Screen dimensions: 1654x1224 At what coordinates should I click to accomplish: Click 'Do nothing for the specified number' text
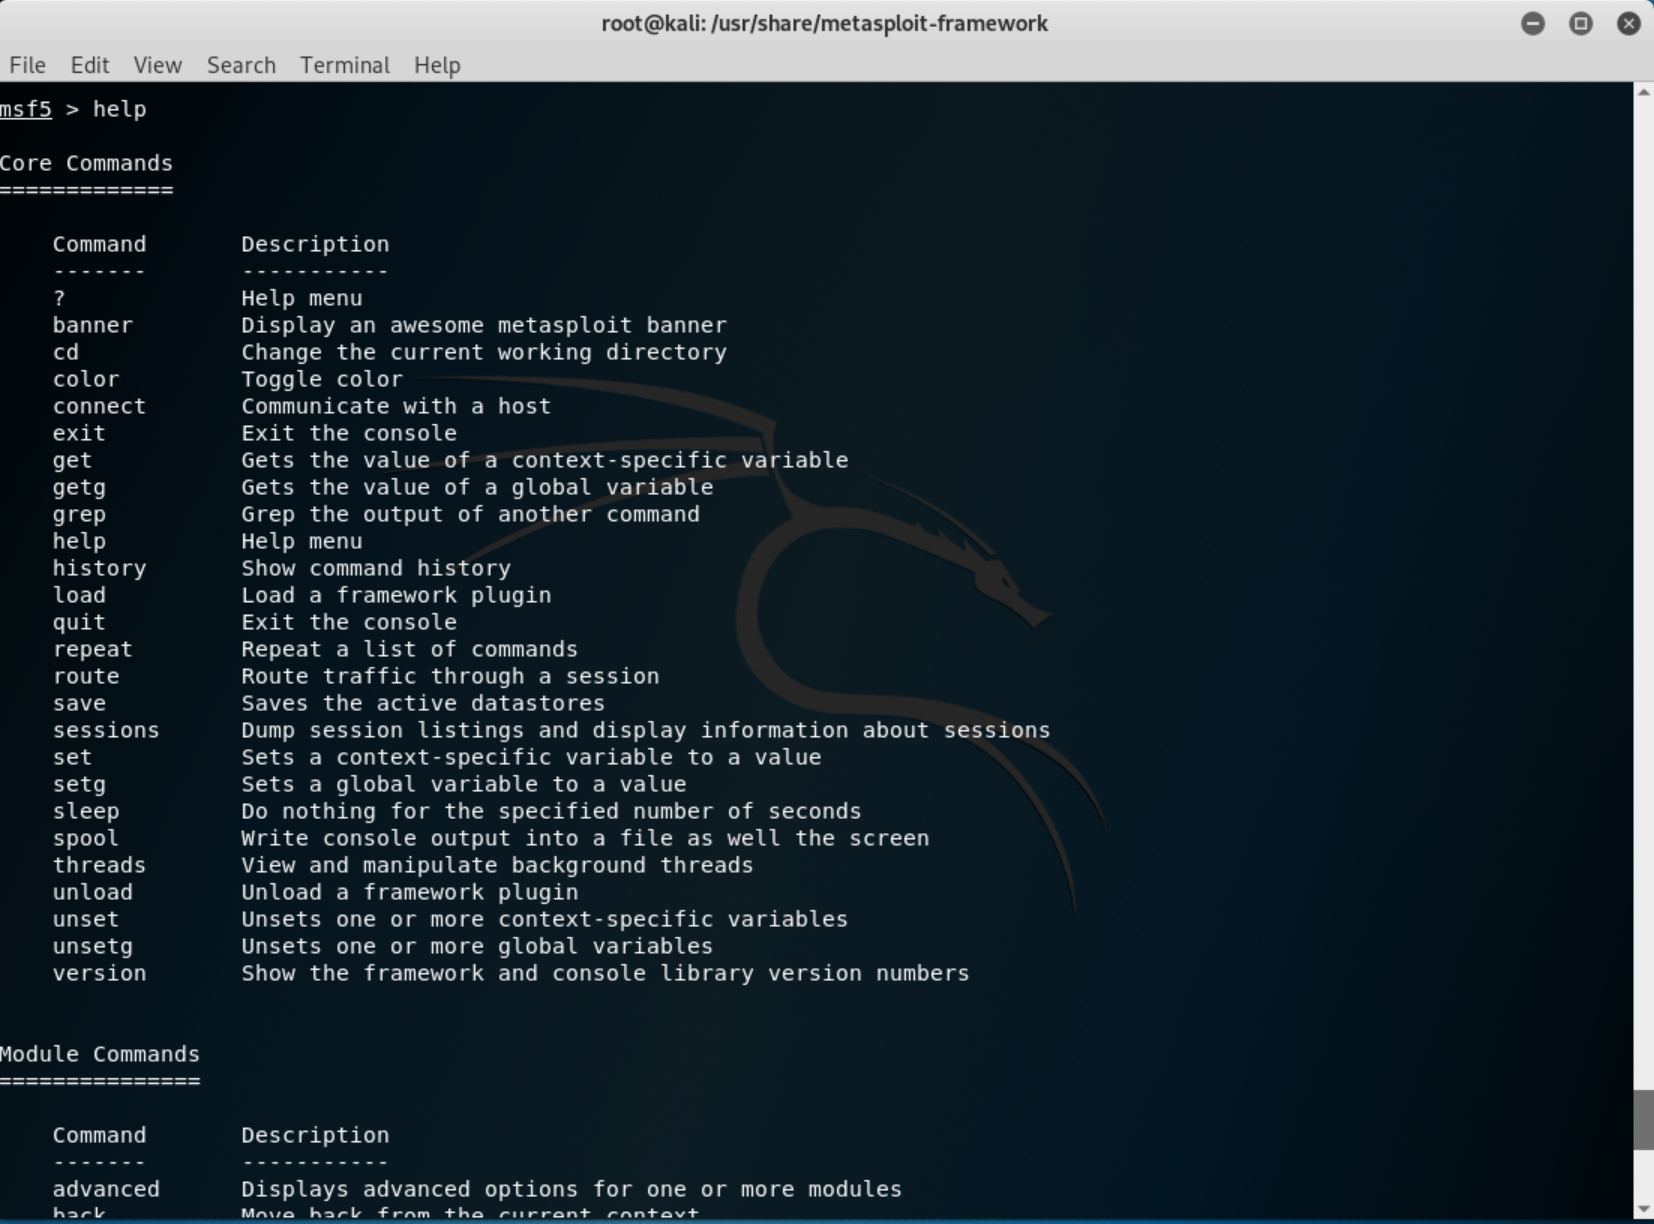coord(551,811)
